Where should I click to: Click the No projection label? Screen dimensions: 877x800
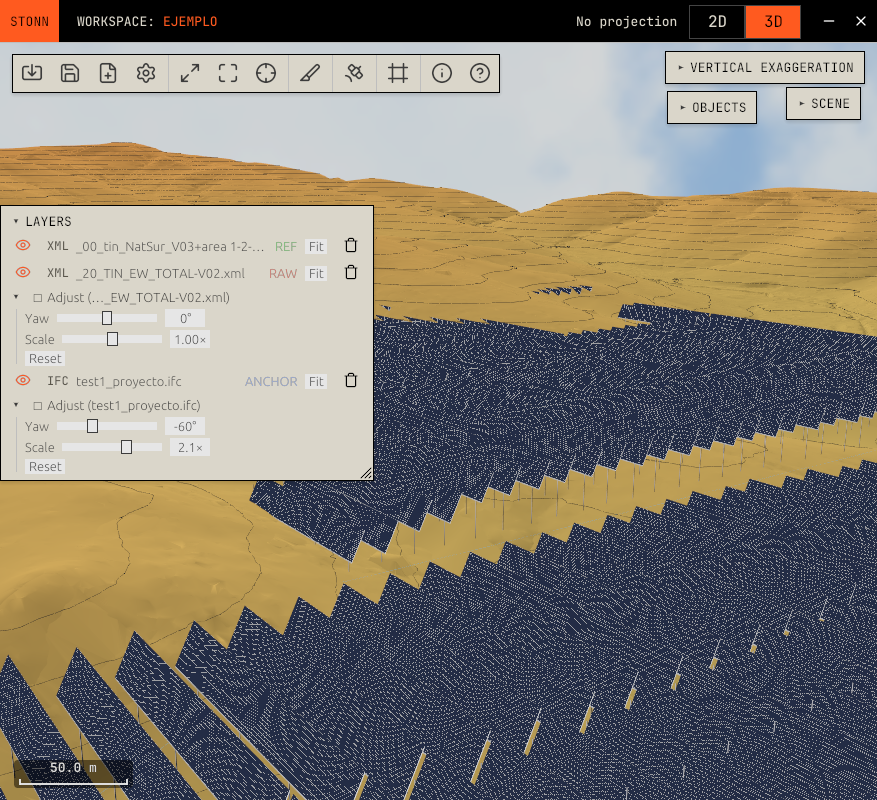click(626, 22)
